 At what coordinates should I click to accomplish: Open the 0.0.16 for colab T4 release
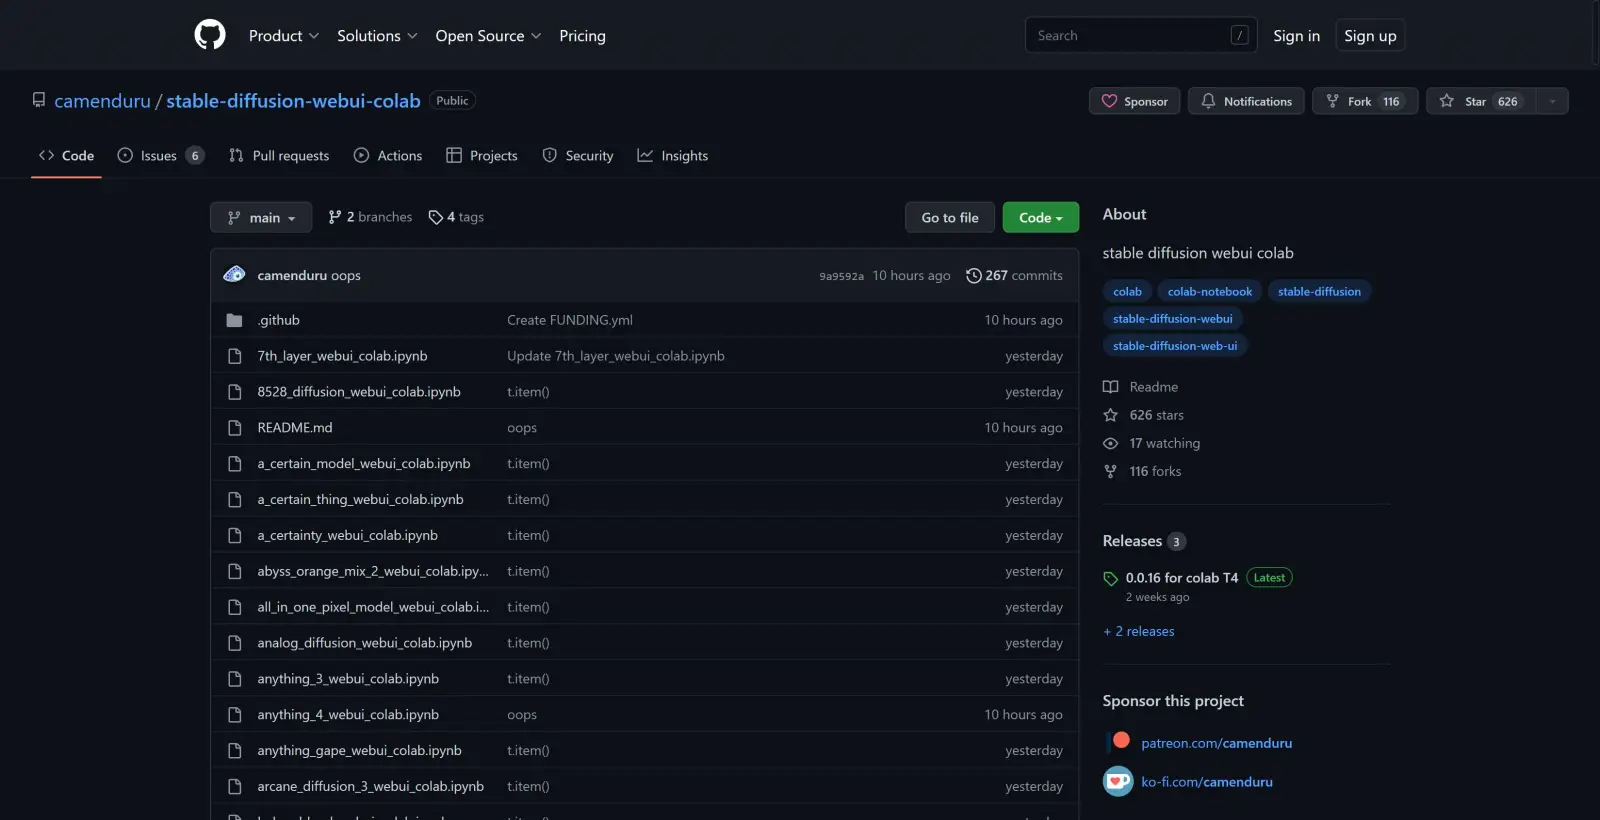[1182, 578]
